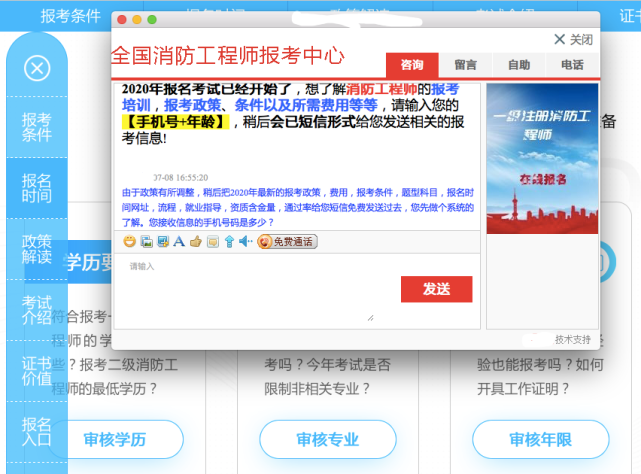Viewport: 641px width, 474px height.
Task: Click the 技术支持 link in popup footer
Action: 572,339
